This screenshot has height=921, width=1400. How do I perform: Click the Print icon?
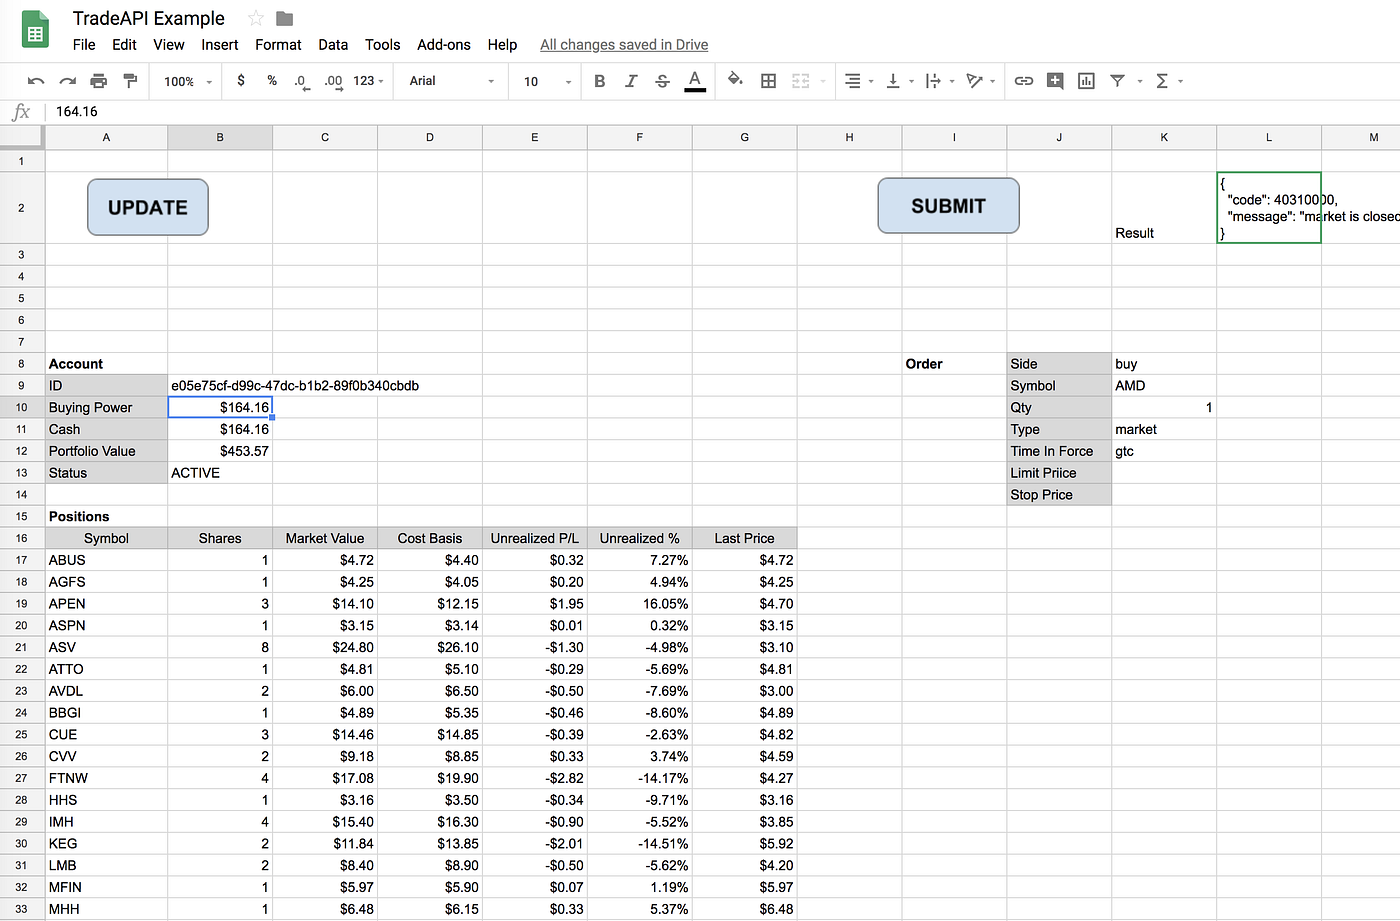point(98,81)
